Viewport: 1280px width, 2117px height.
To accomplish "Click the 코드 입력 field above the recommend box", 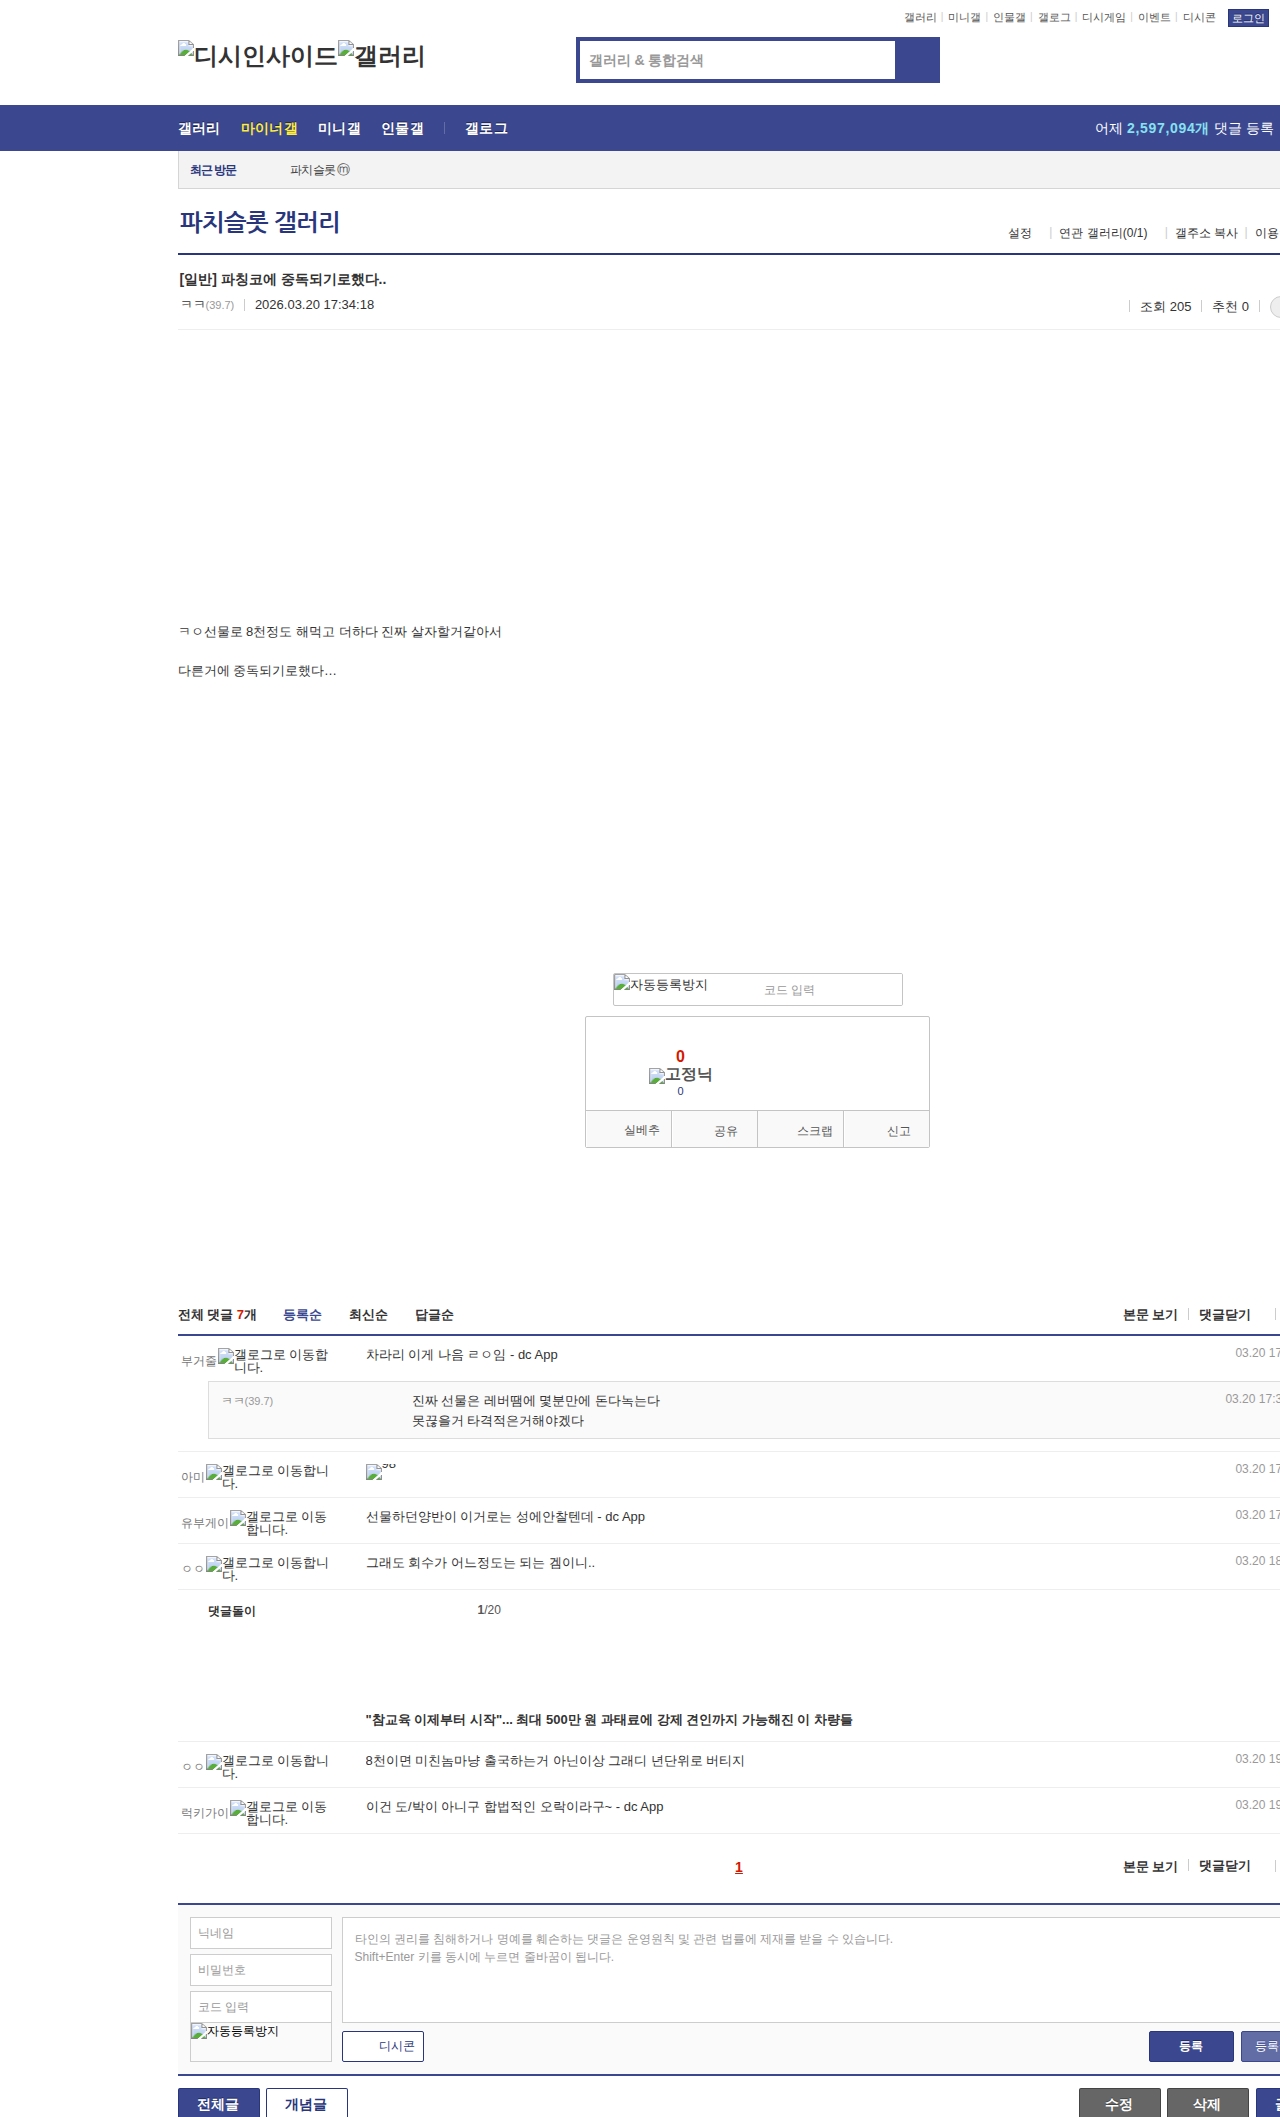I will 830,990.
